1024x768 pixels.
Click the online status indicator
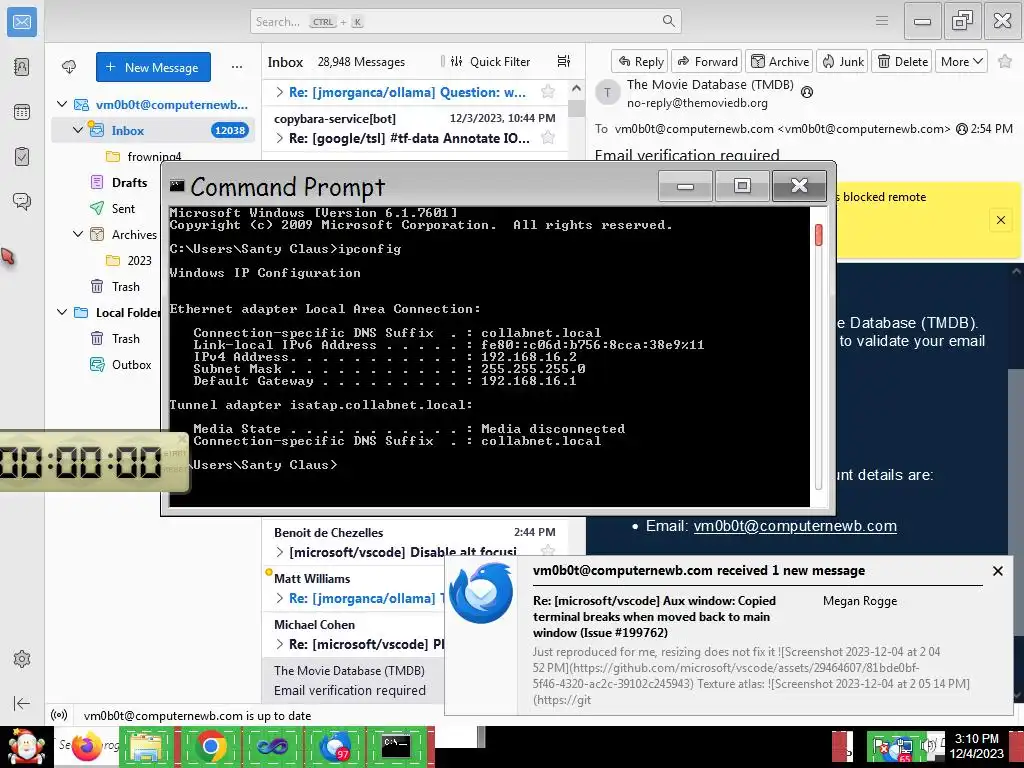[x=59, y=715]
